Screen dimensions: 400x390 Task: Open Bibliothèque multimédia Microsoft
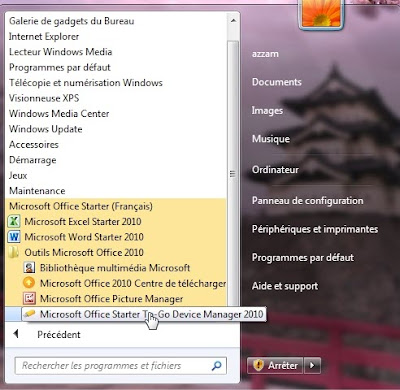[115, 268]
